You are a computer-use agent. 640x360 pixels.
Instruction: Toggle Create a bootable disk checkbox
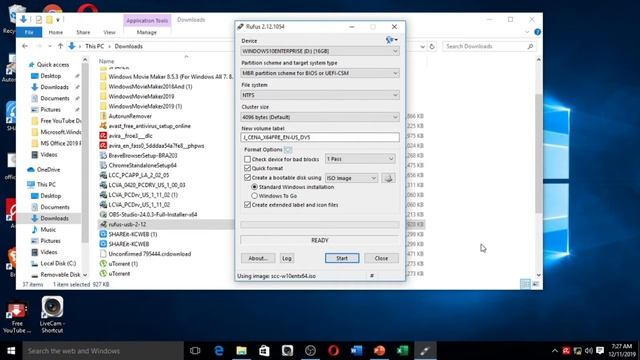247,178
